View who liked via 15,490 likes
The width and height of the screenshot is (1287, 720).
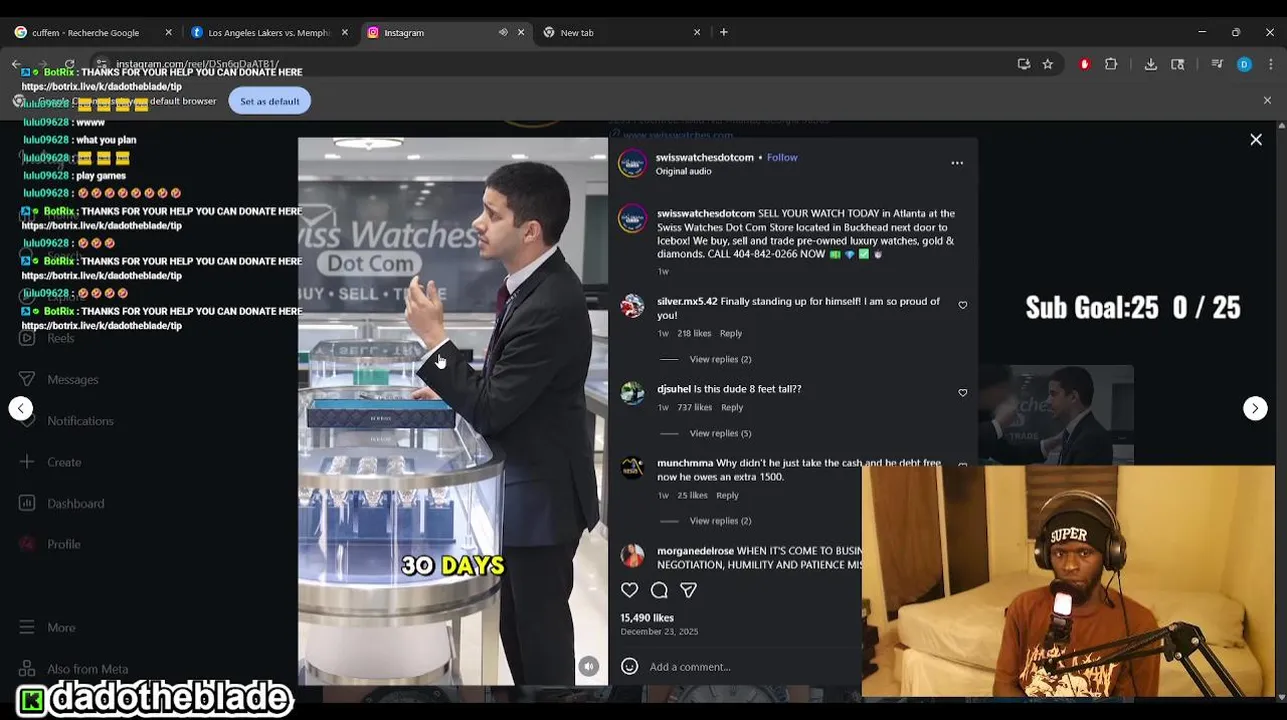coord(647,618)
